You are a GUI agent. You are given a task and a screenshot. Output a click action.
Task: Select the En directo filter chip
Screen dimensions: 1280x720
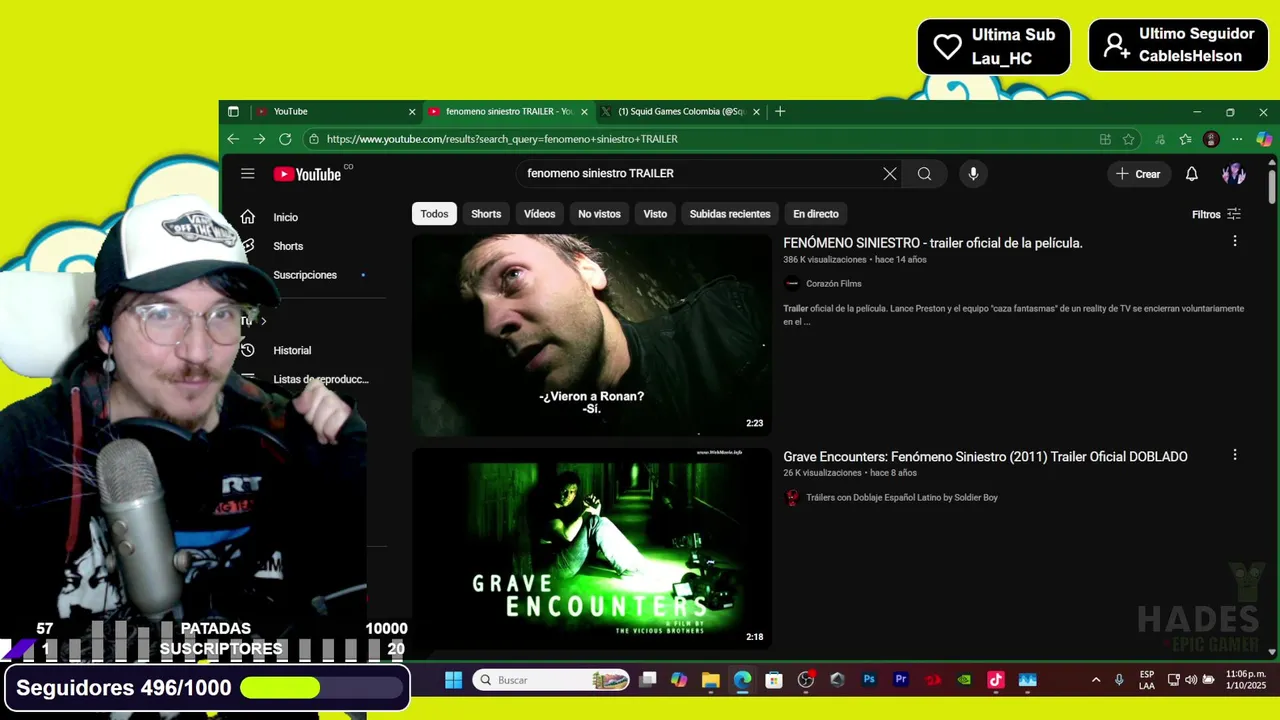(x=816, y=214)
